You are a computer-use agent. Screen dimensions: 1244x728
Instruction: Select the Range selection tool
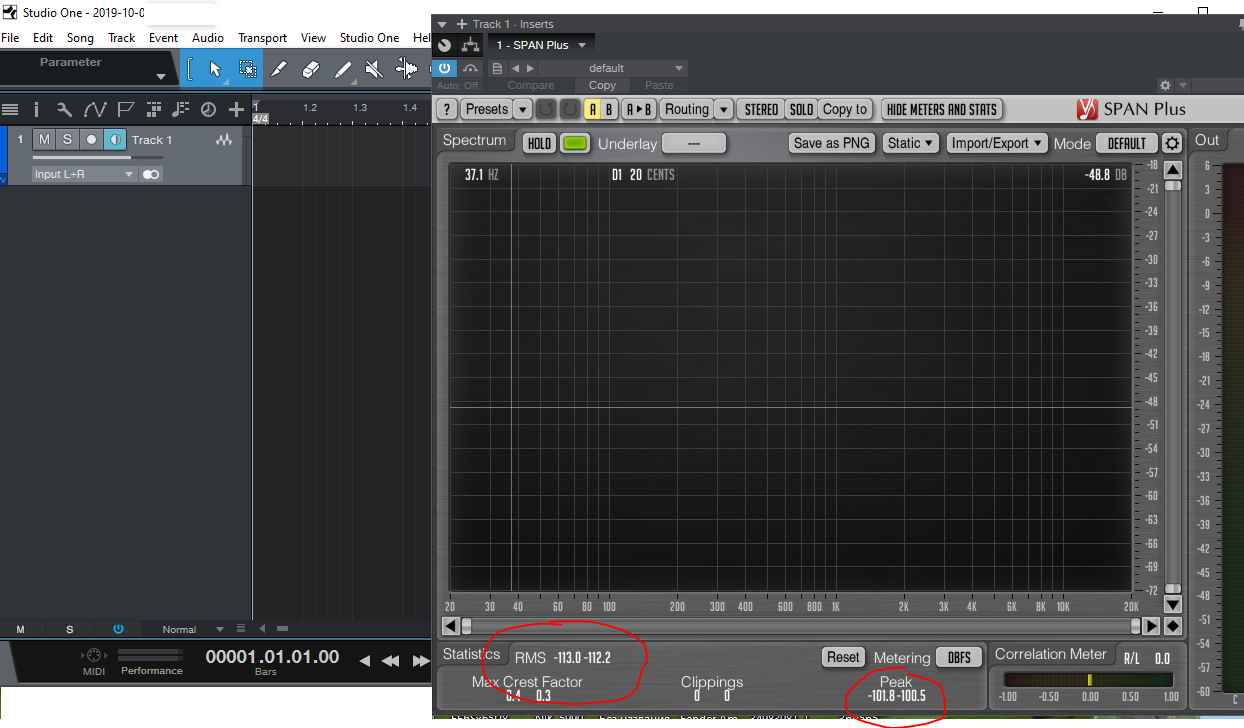(247, 69)
